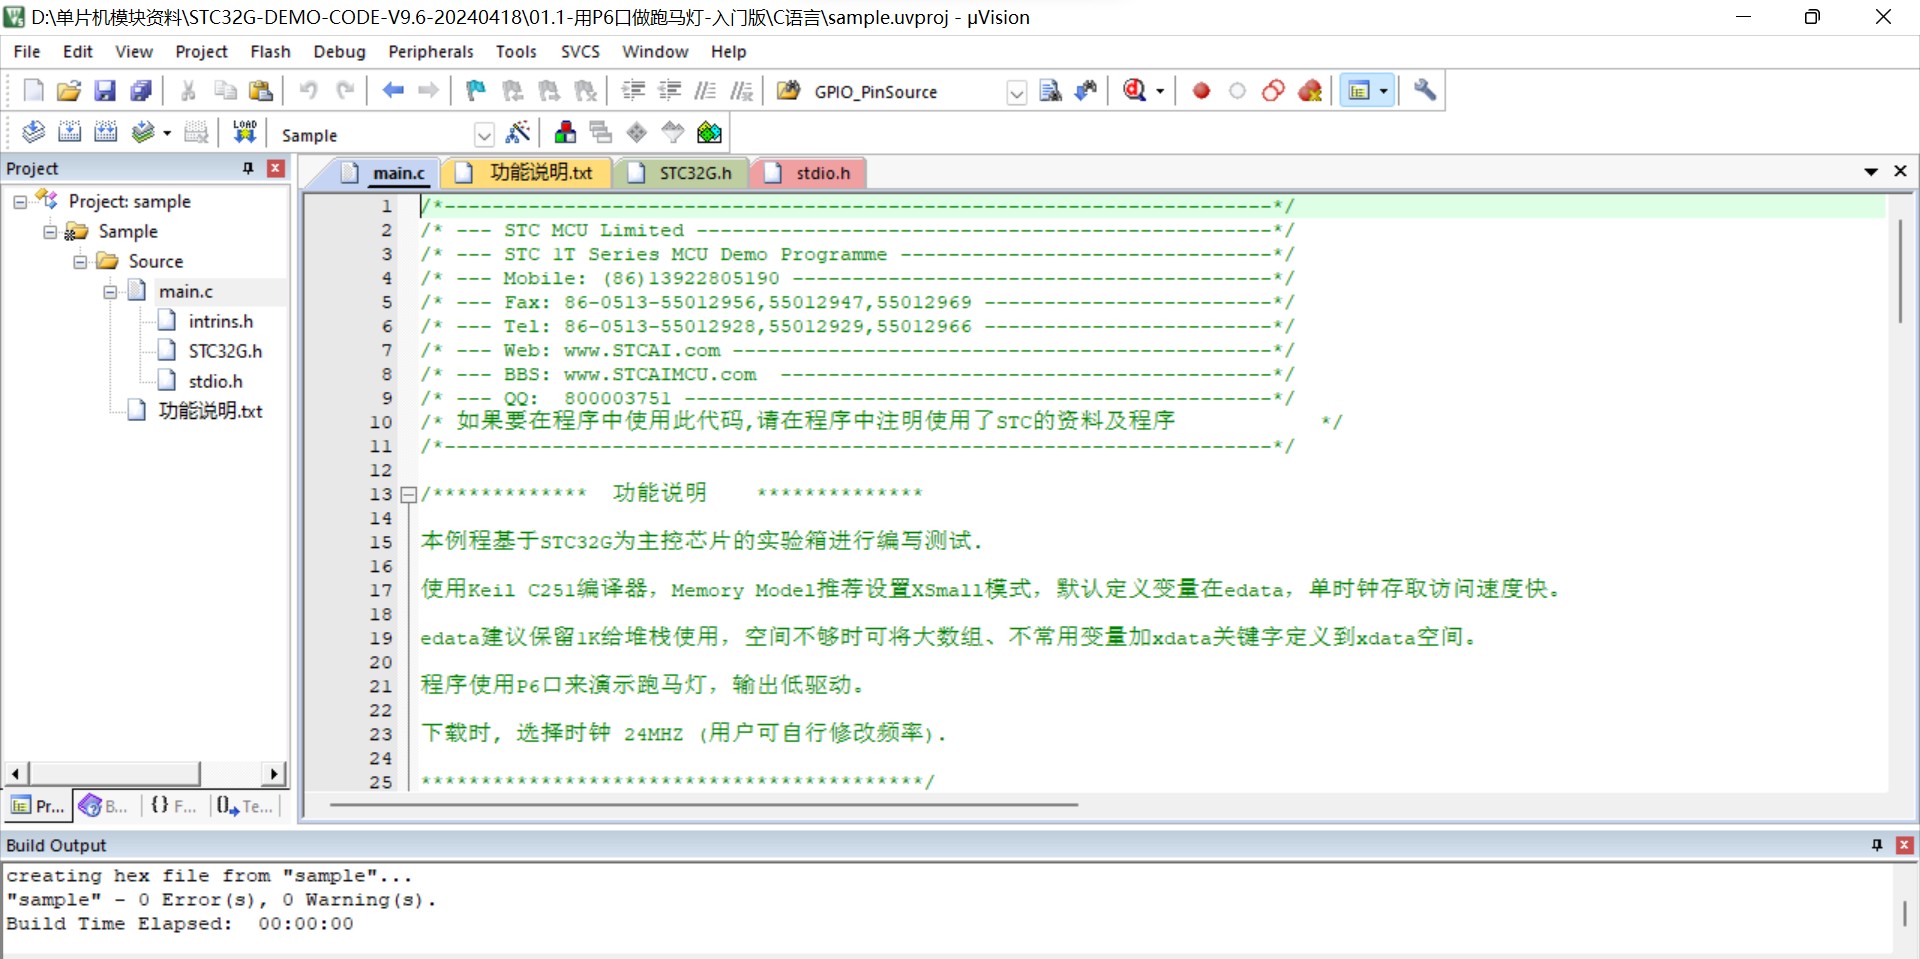Click the Build target icon
1920x959 pixels.
click(69, 132)
